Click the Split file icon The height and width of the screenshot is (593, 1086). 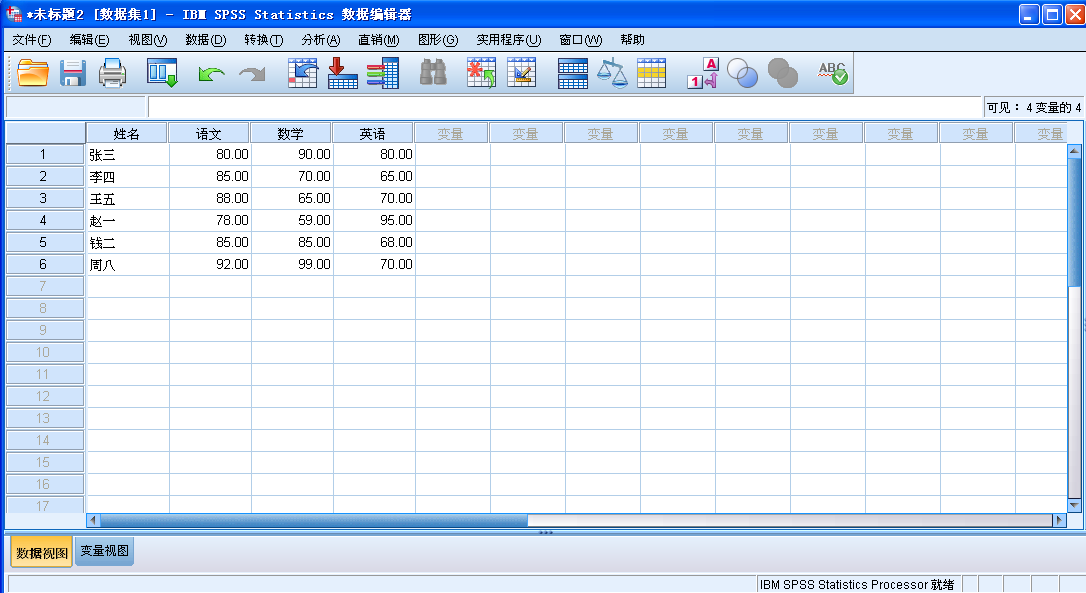(573, 73)
